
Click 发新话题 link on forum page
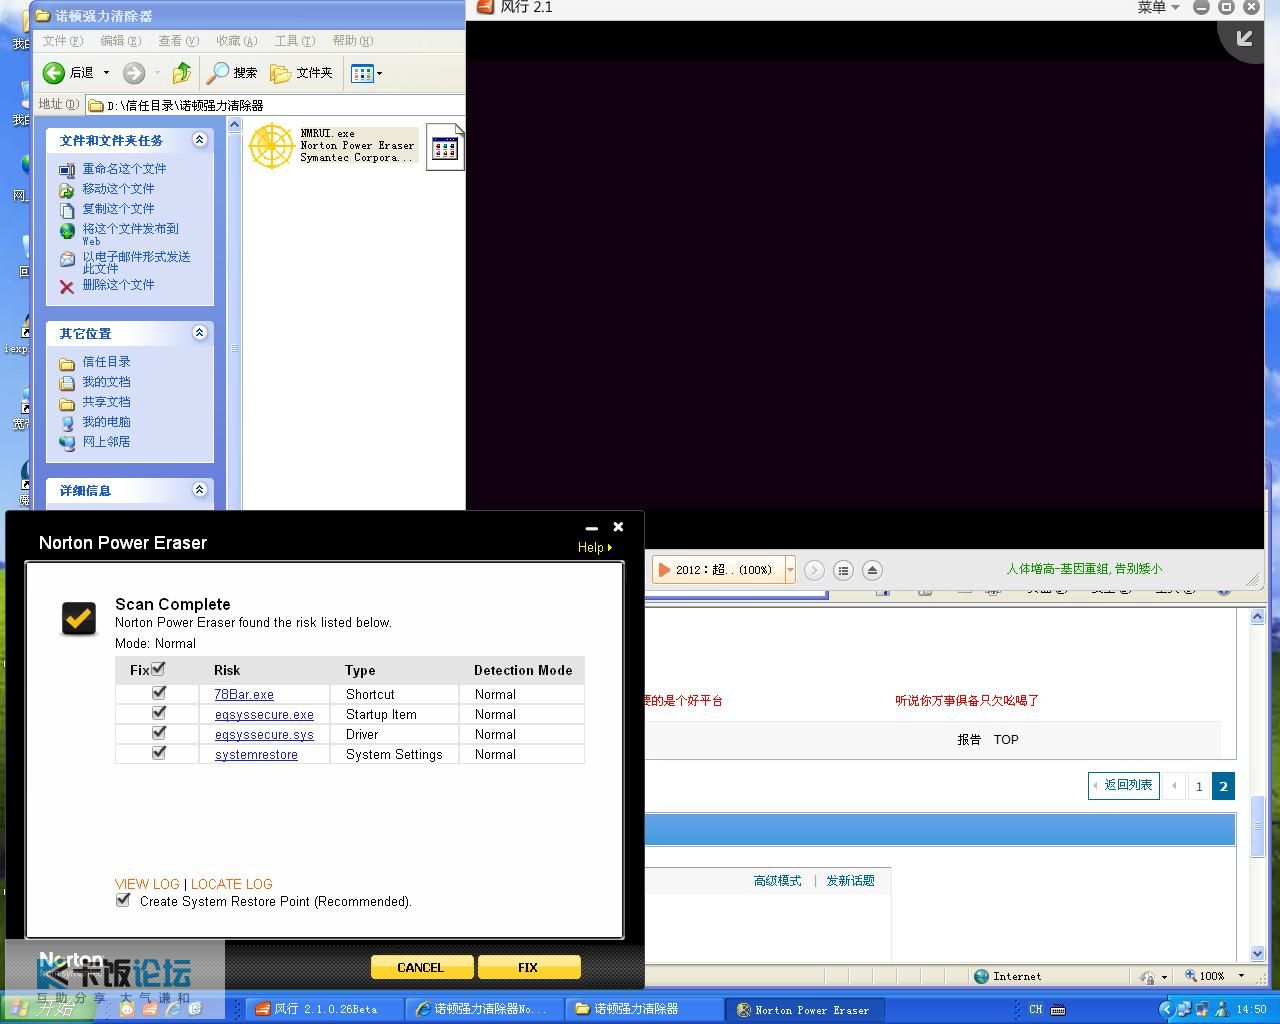(x=850, y=880)
